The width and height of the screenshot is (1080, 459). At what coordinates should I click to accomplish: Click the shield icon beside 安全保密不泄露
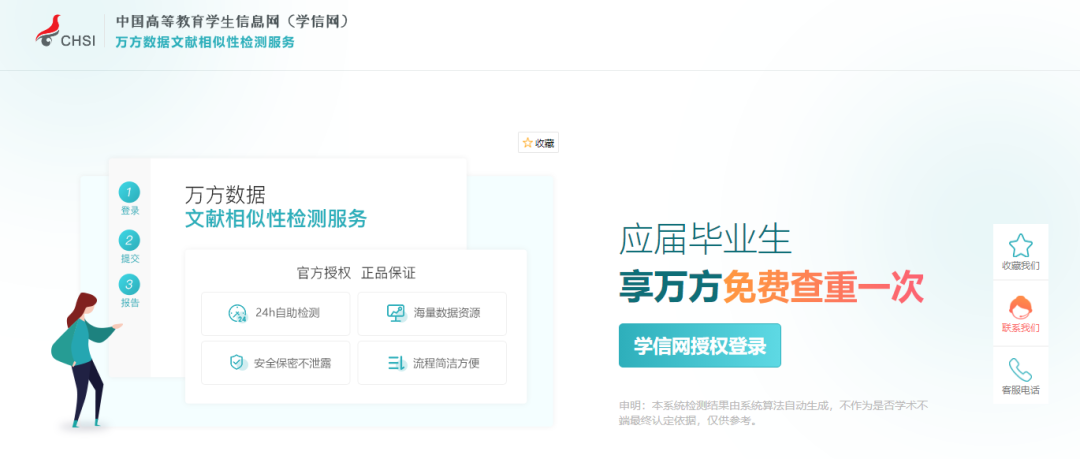pos(238,363)
